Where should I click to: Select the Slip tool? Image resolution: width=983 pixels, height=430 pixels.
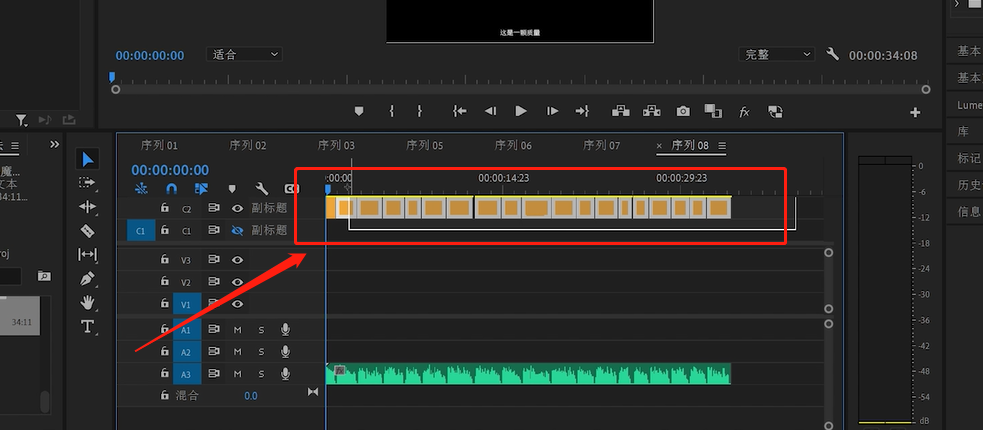pos(87,254)
